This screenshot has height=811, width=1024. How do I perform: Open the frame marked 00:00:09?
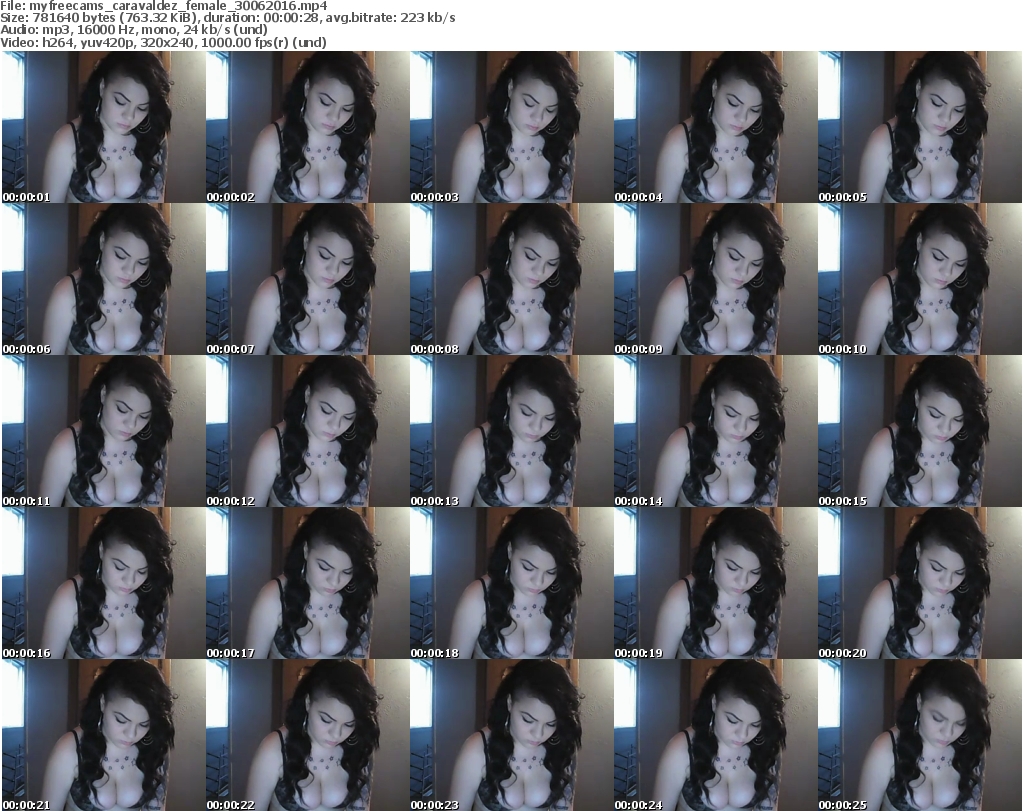715,279
